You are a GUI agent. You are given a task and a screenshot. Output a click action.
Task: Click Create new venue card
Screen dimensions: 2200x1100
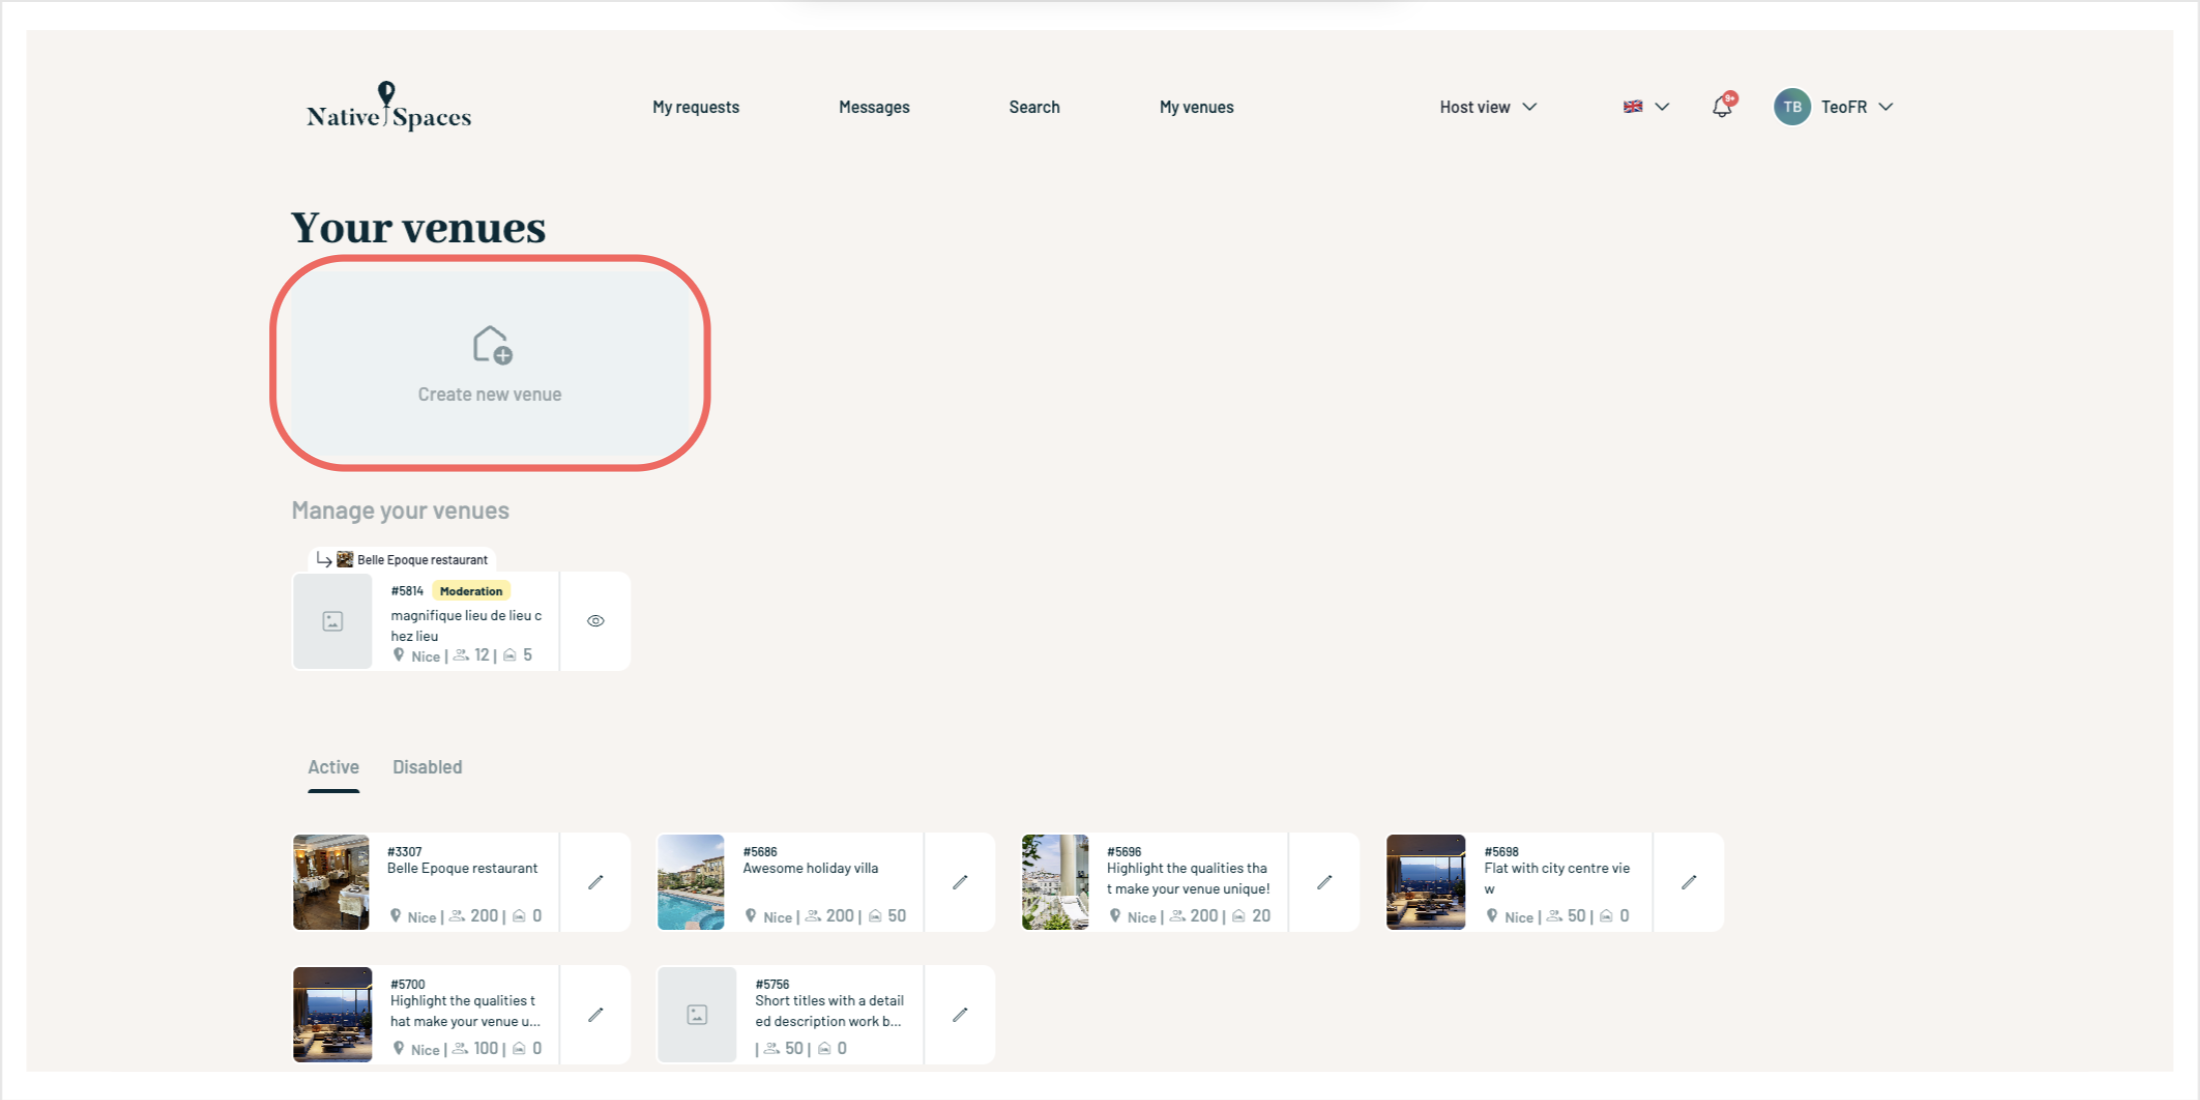(490, 363)
